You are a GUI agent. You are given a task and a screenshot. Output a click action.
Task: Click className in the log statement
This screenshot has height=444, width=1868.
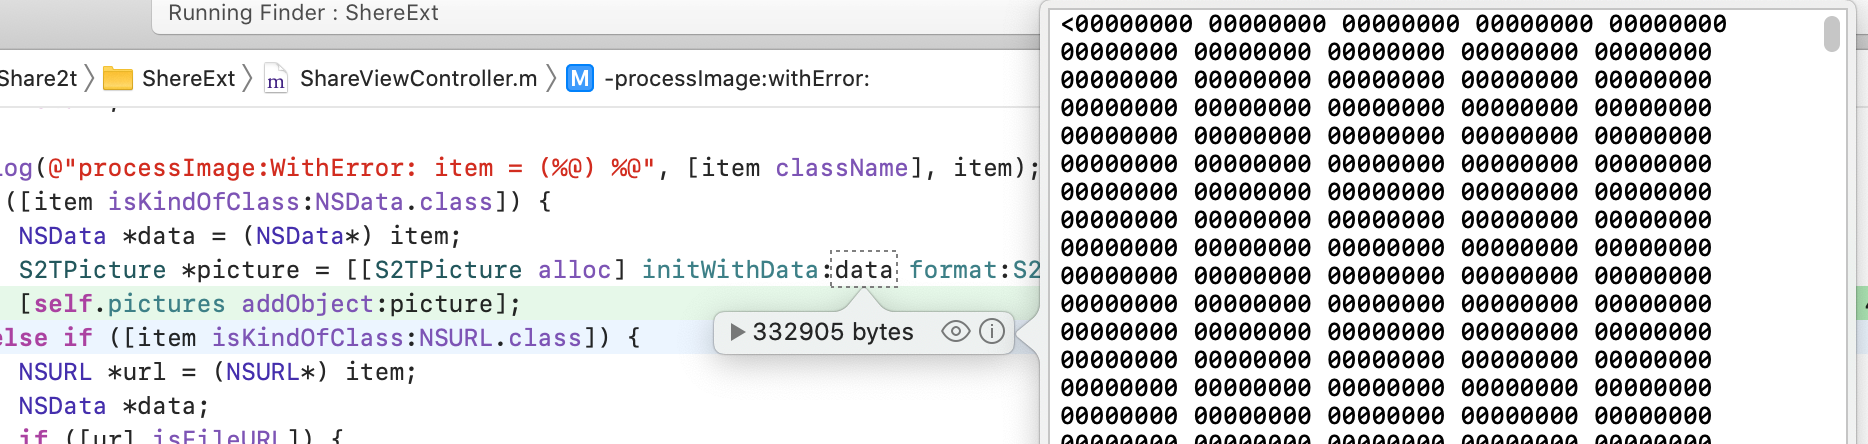841,168
